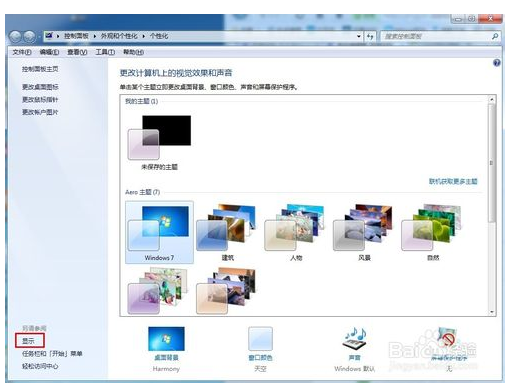Viewport: 514px width, 385px height.
Task: Select the 风景 landscapes theme
Action: pyautogui.click(x=364, y=232)
